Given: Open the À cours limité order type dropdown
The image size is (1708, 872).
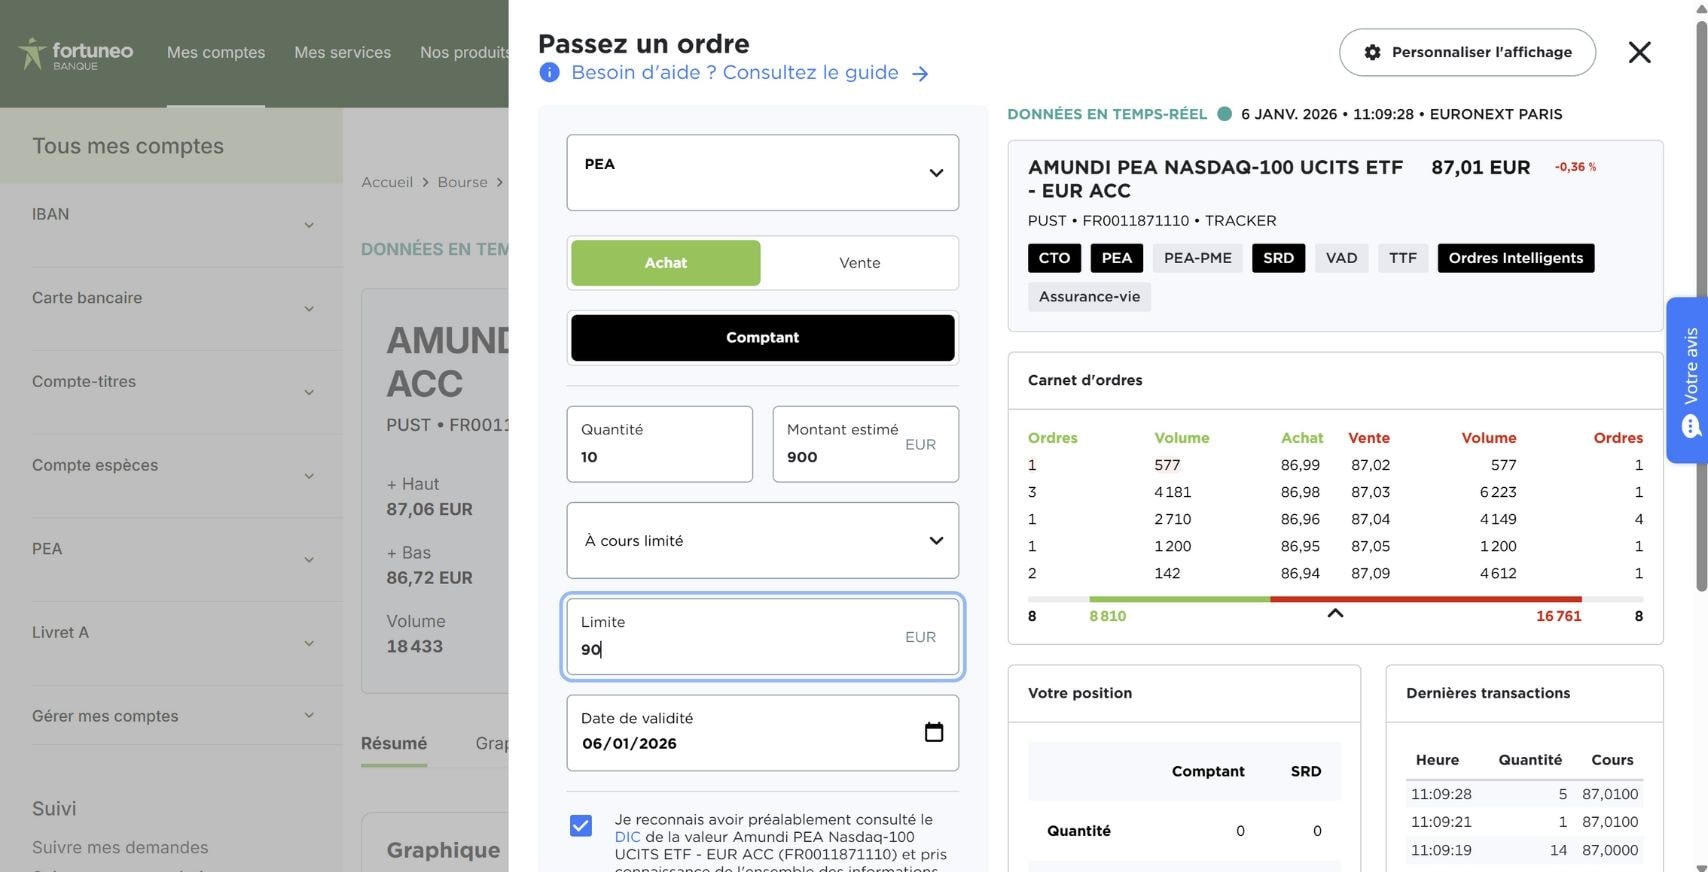Looking at the screenshot, I should point(762,540).
